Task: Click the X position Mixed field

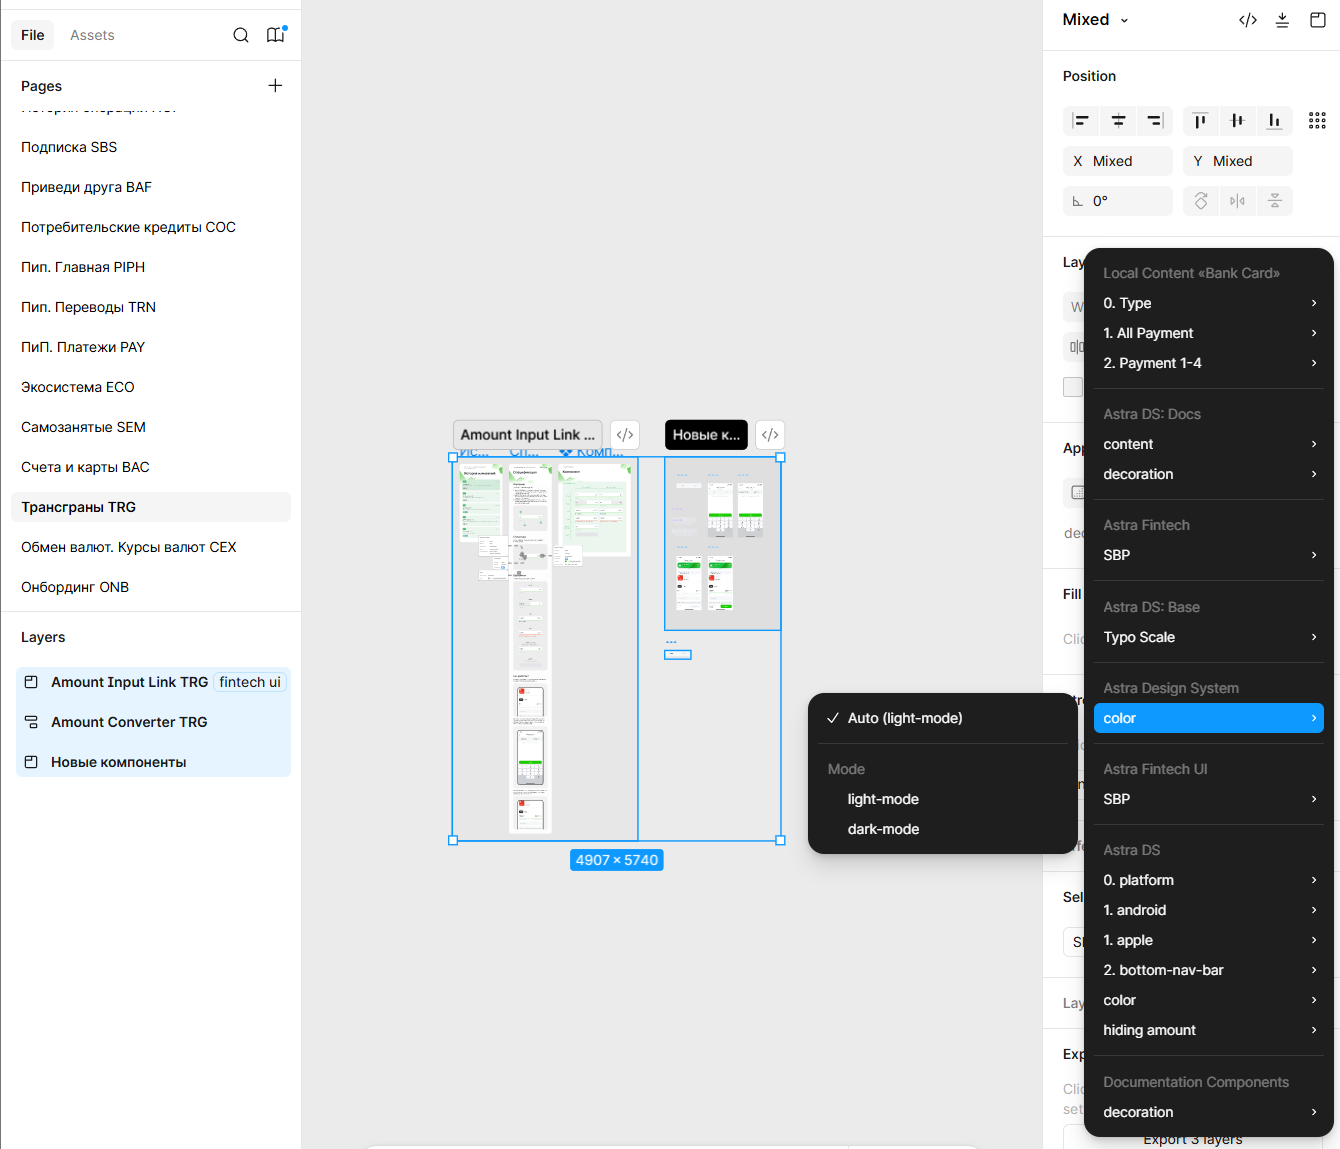Action: coord(1118,161)
